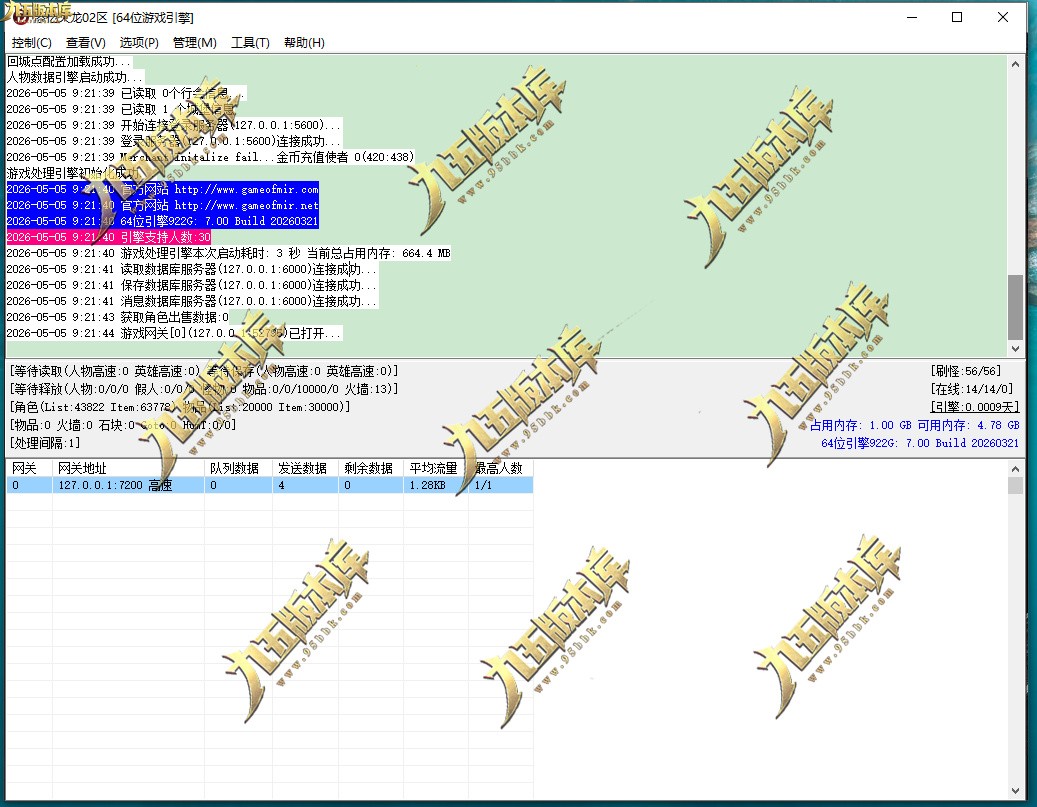Click the [处理间隔:1] status text
The height and width of the screenshot is (807, 1037).
[45, 443]
